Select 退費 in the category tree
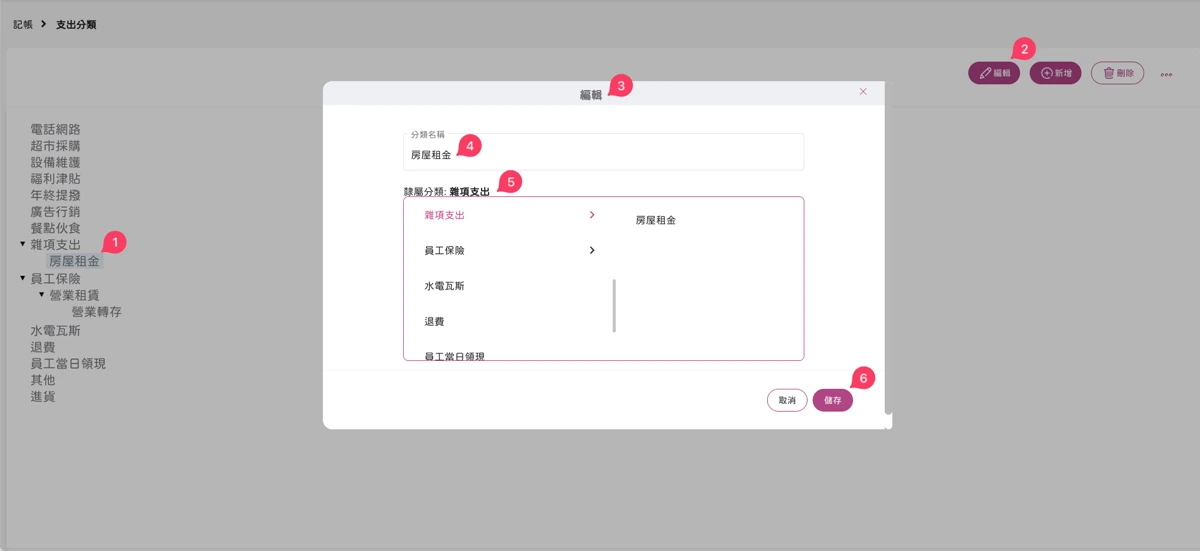The image size is (1200, 551). 43,347
